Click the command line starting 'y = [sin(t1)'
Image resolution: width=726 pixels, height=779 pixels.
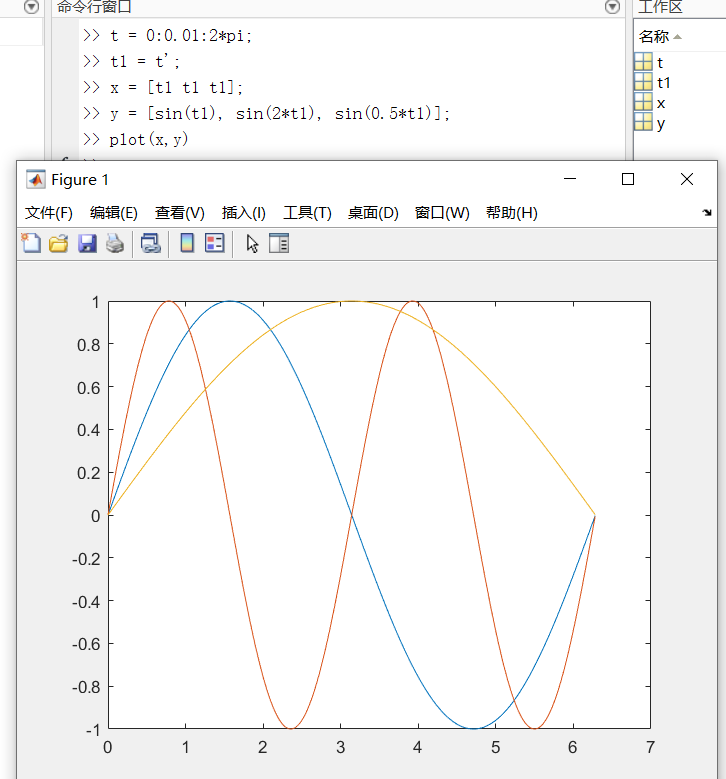point(280,114)
